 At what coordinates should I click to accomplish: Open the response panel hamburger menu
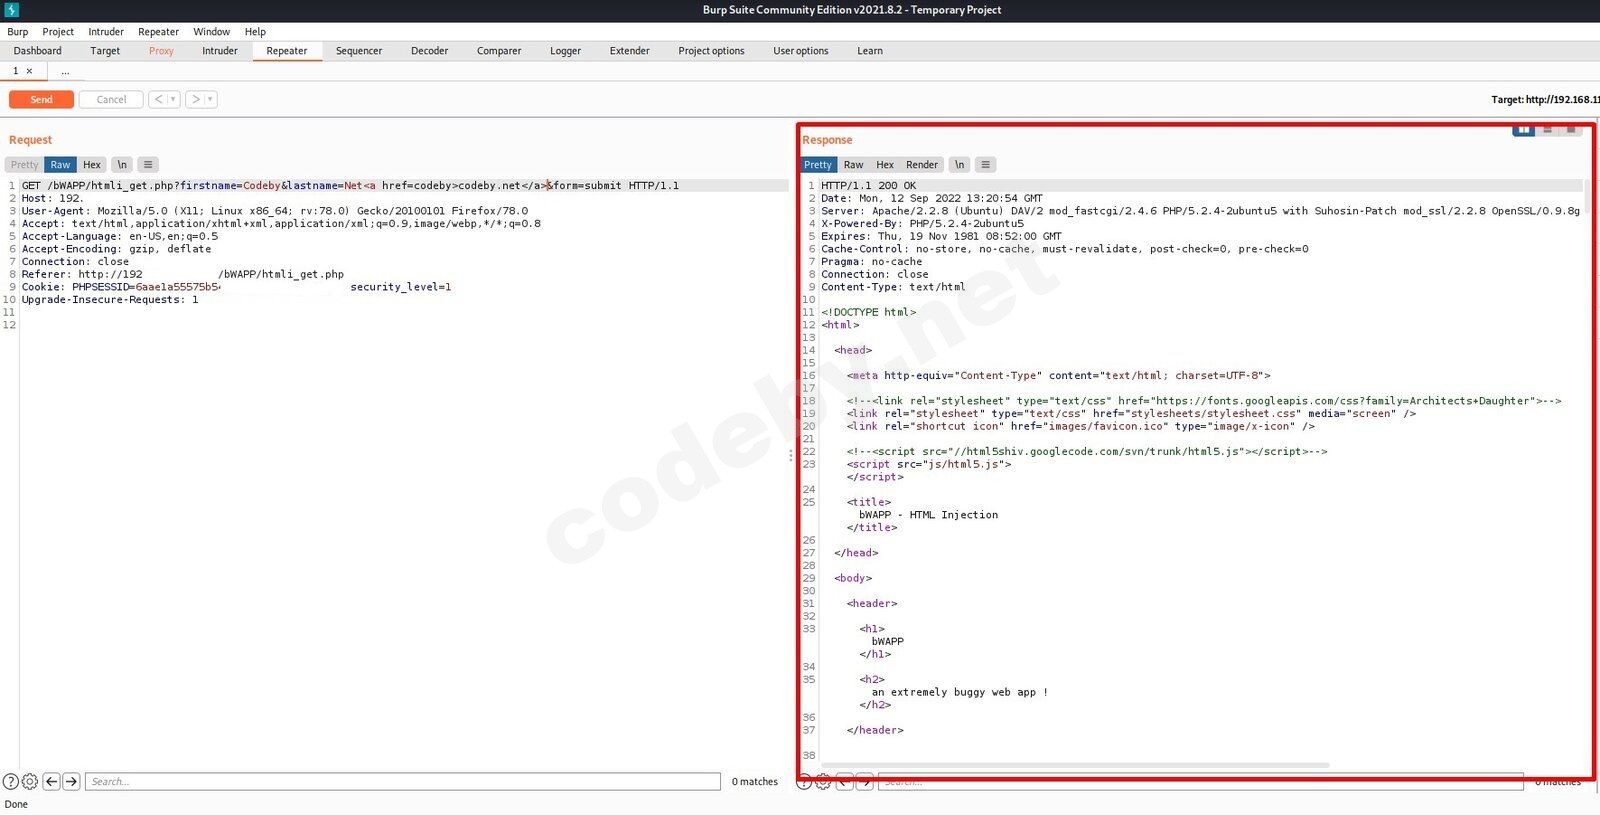(985, 165)
